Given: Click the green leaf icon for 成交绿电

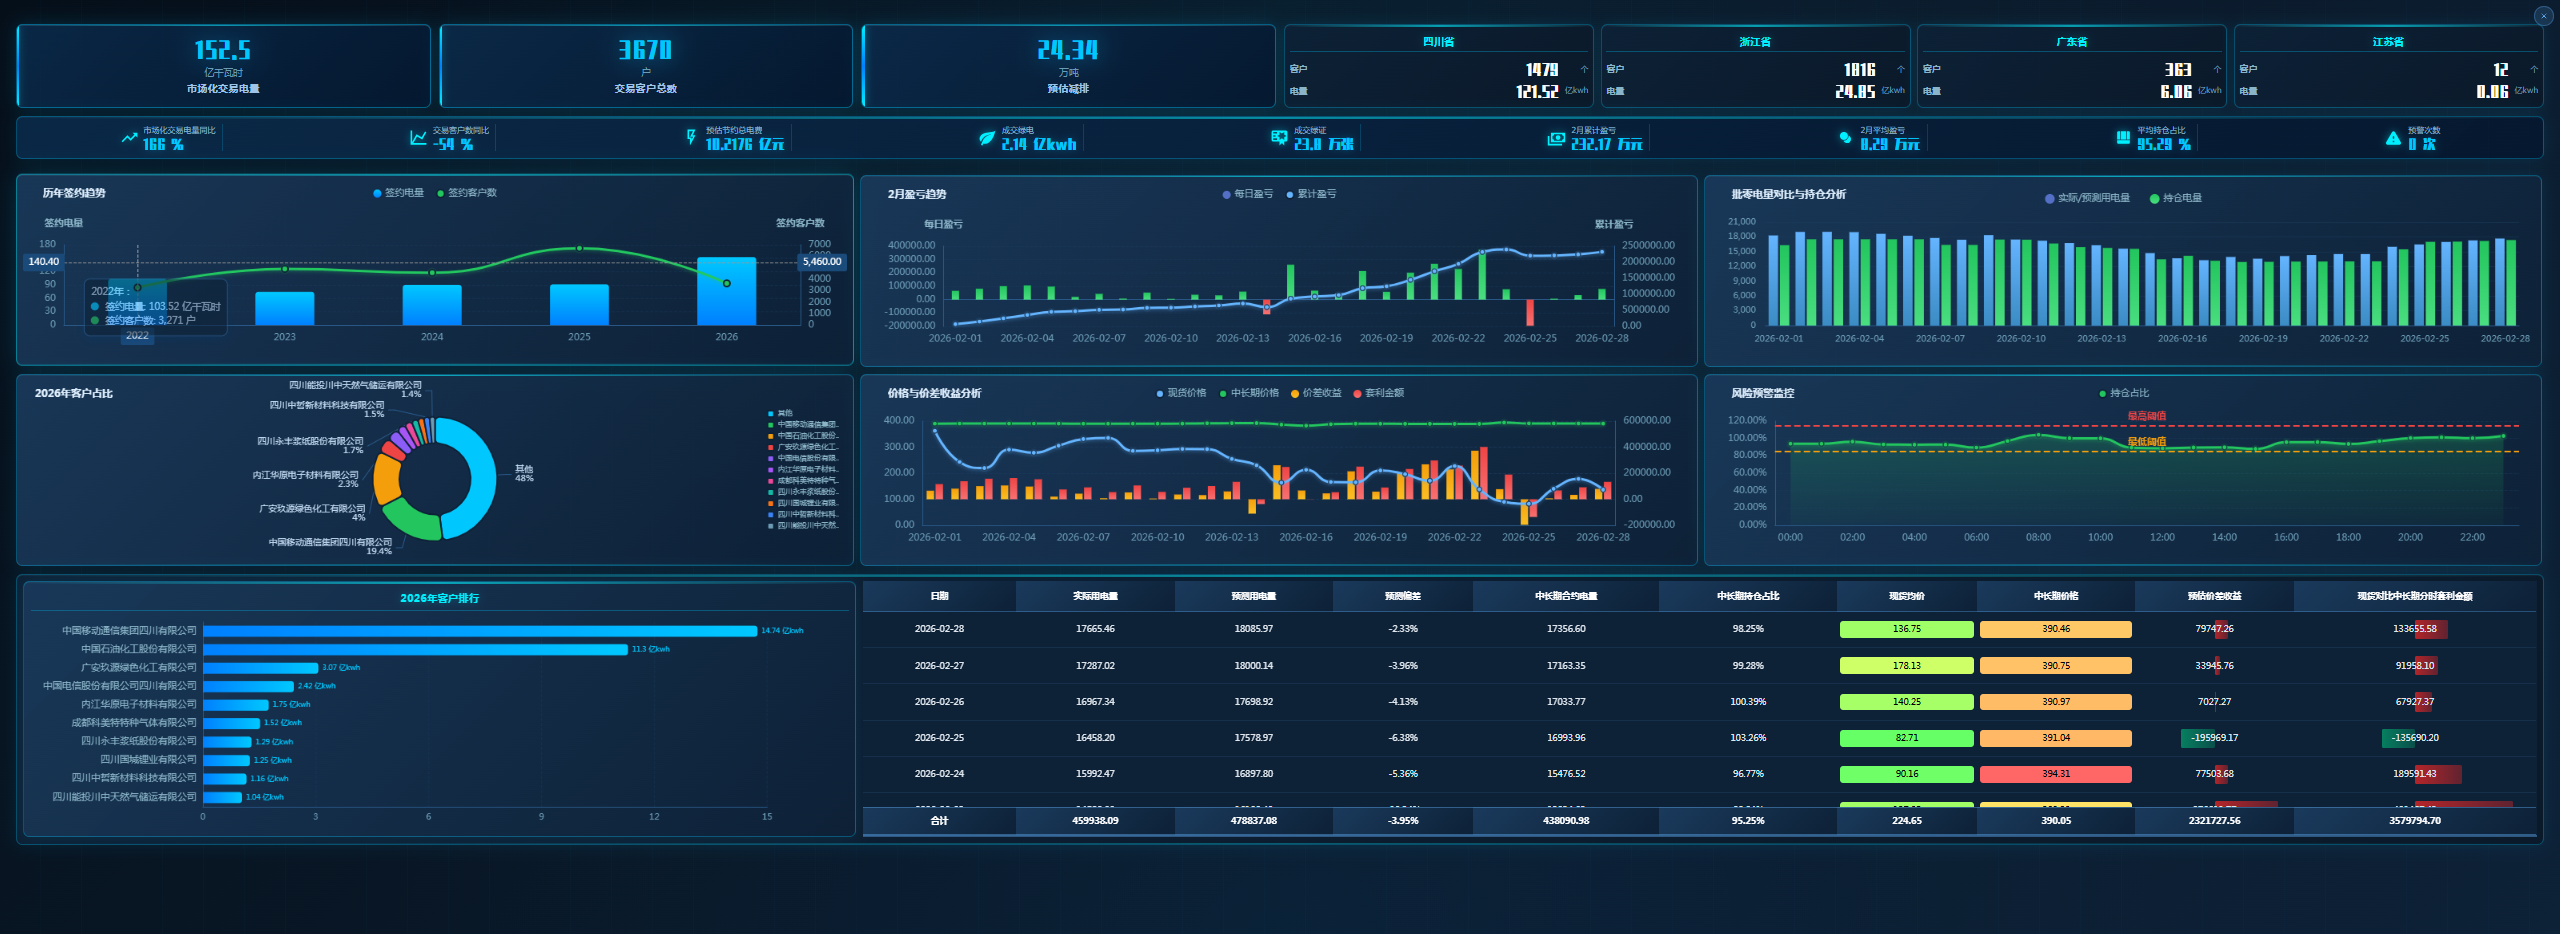Looking at the screenshot, I should point(987,138).
